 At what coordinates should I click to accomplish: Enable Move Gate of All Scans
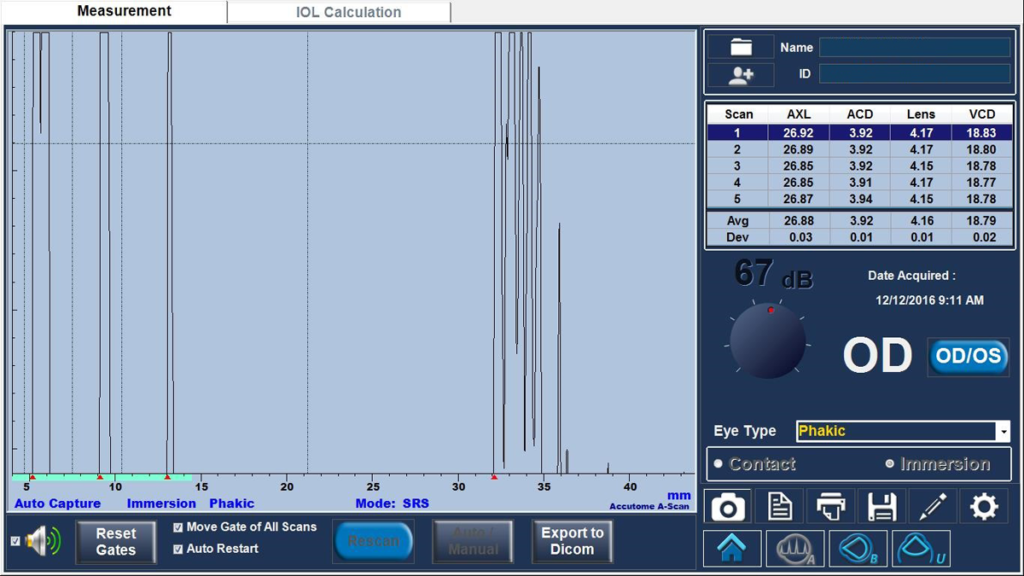(x=178, y=525)
